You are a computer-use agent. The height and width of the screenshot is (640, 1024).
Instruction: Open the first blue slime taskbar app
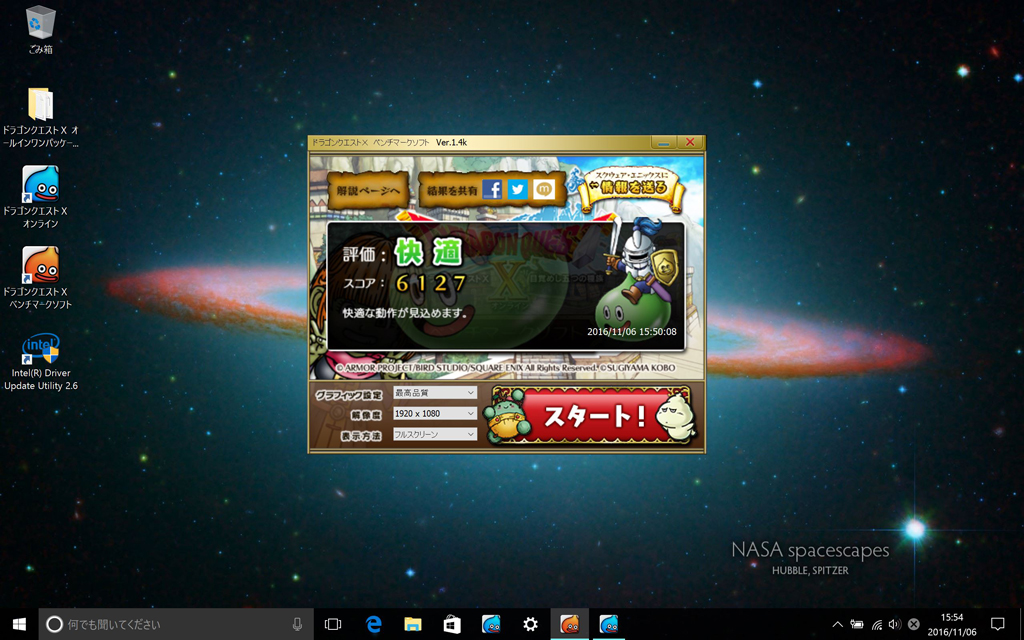(490, 624)
